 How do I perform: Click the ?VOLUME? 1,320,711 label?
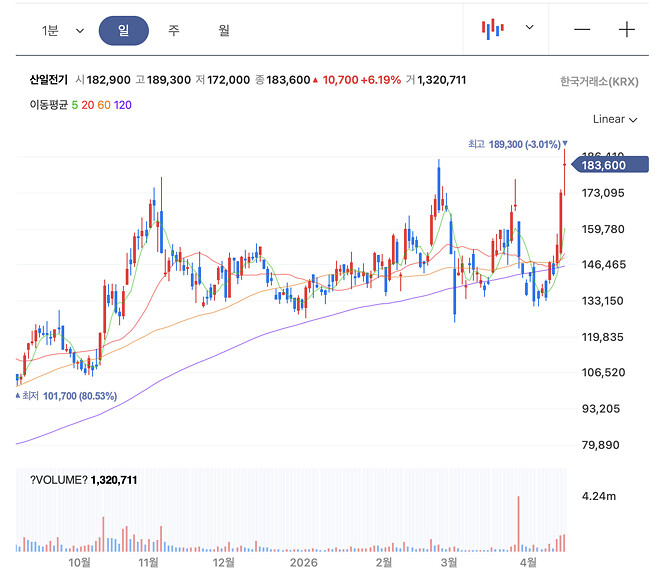[x=84, y=480]
